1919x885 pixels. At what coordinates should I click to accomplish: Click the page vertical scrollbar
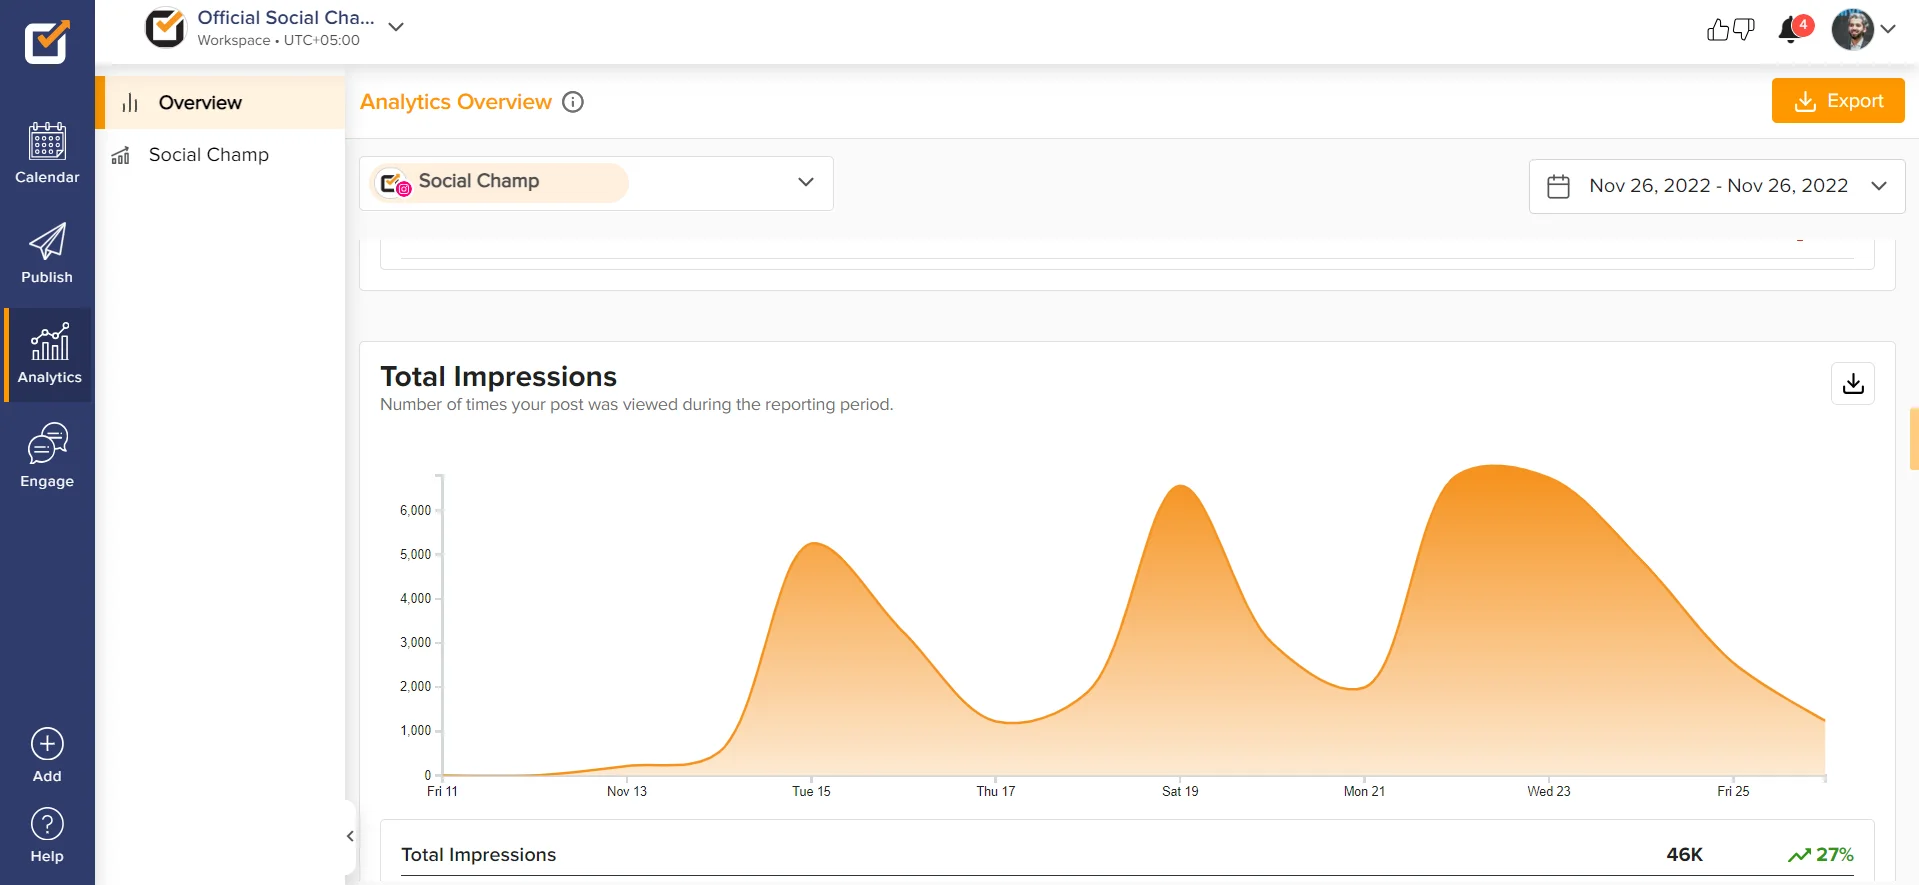1913,438
